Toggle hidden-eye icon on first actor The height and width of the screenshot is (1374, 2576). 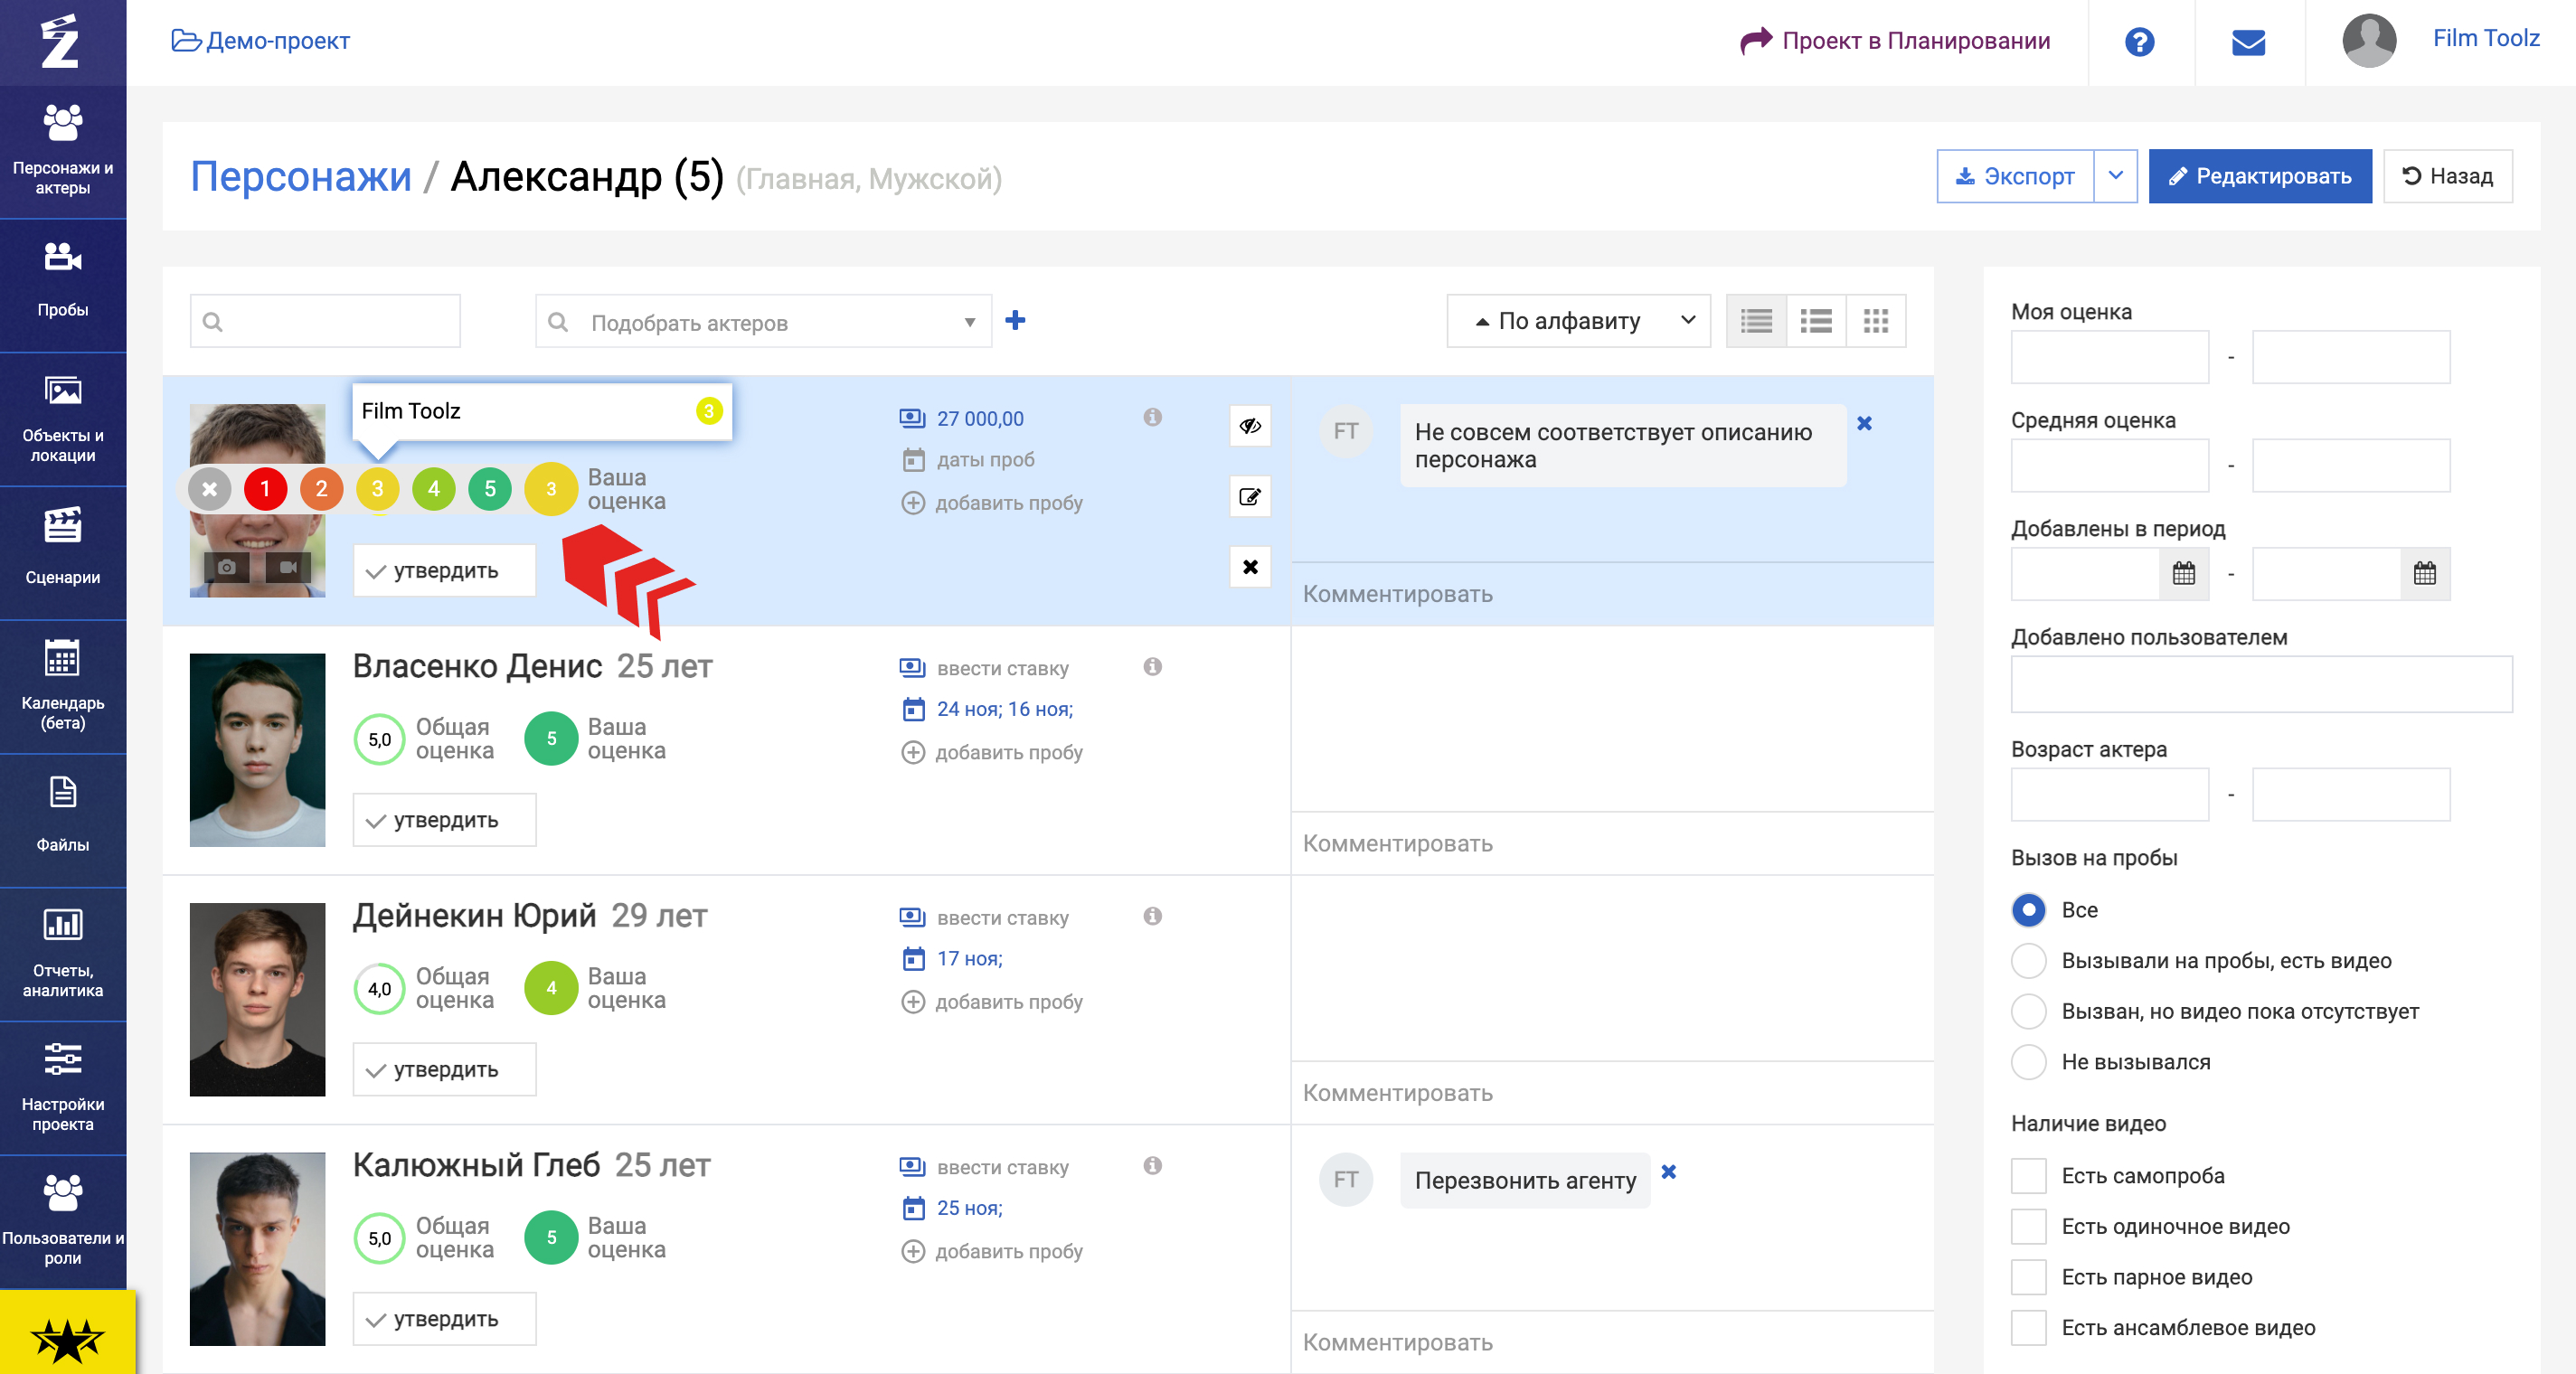(x=1250, y=426)
